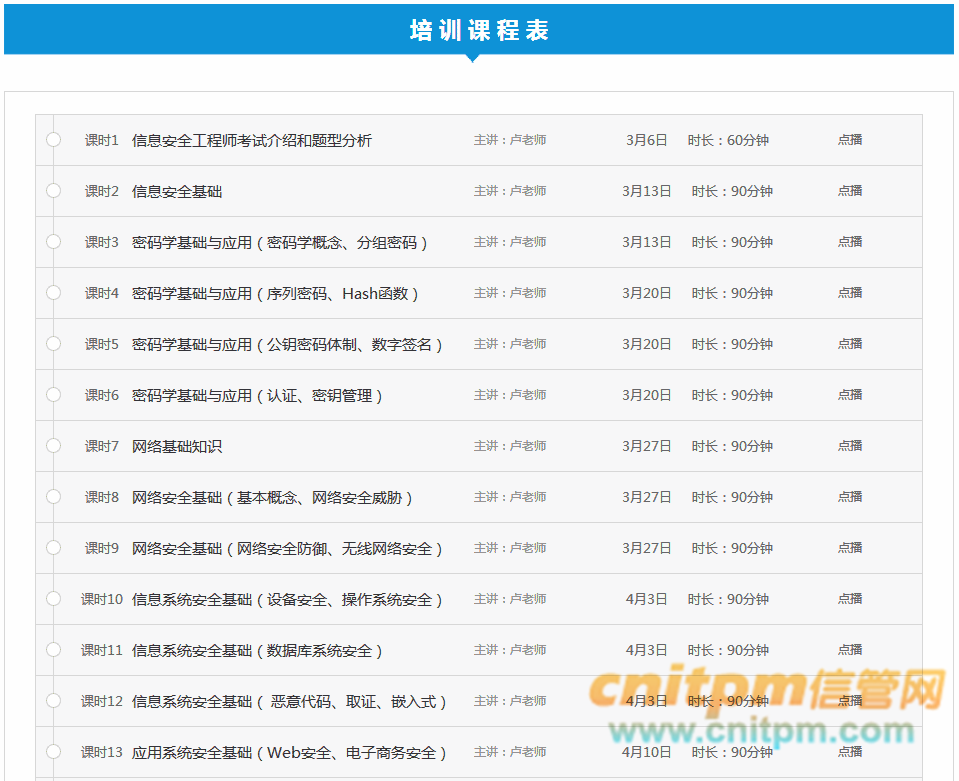The image size is (959, 781).
Task: Click the circle marker beside 课时1
Action: 54,140
